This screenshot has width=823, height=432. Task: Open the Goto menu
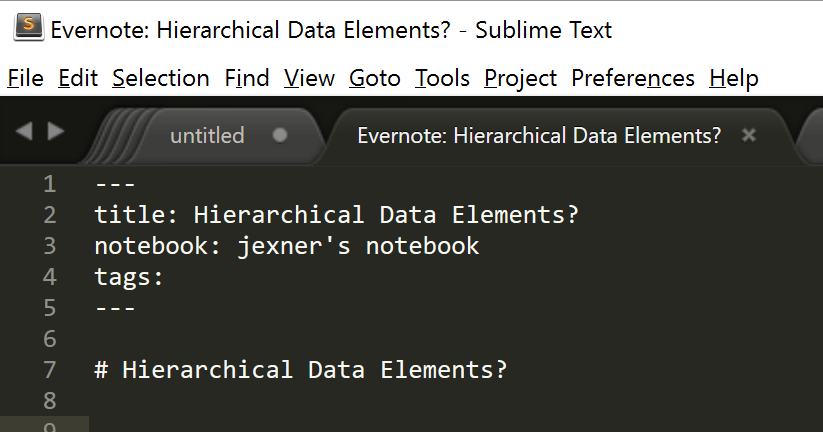tap(375, 78)
